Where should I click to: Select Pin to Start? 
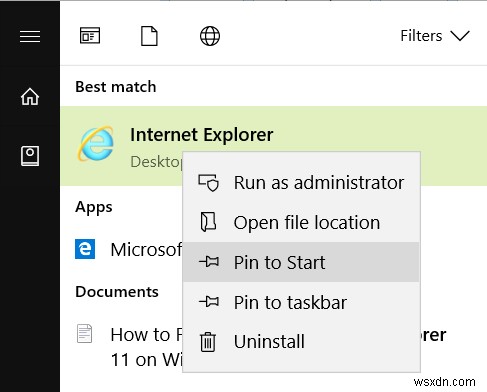click(301, 262)
